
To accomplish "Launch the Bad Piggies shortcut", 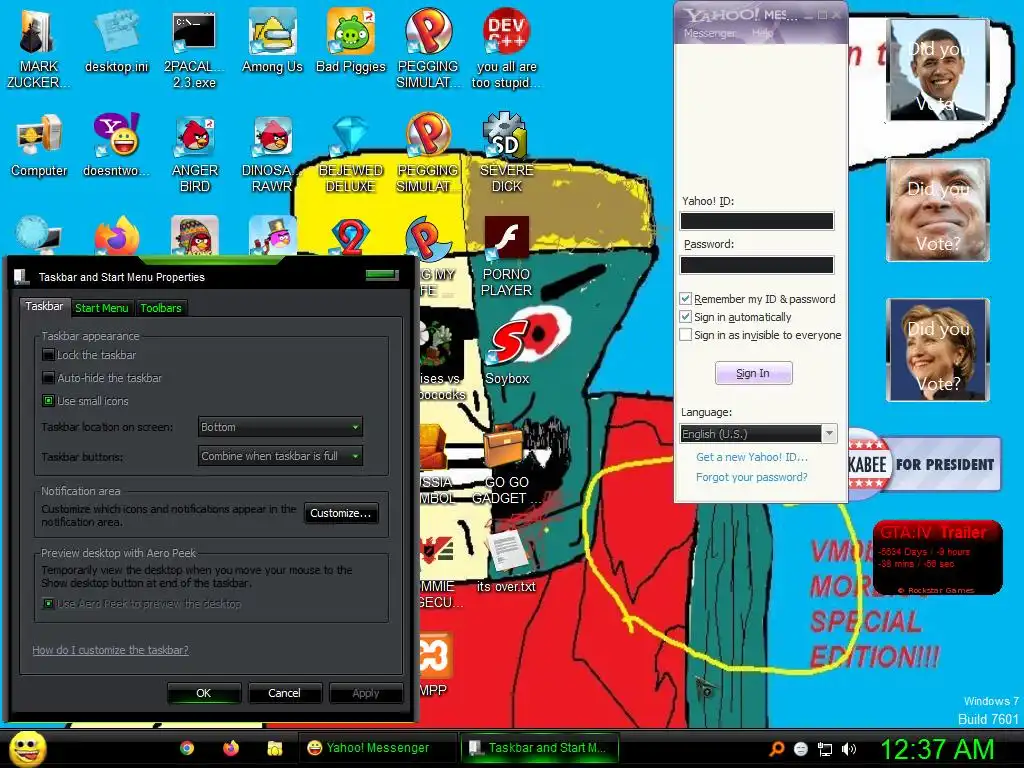I will coord(351,40).
